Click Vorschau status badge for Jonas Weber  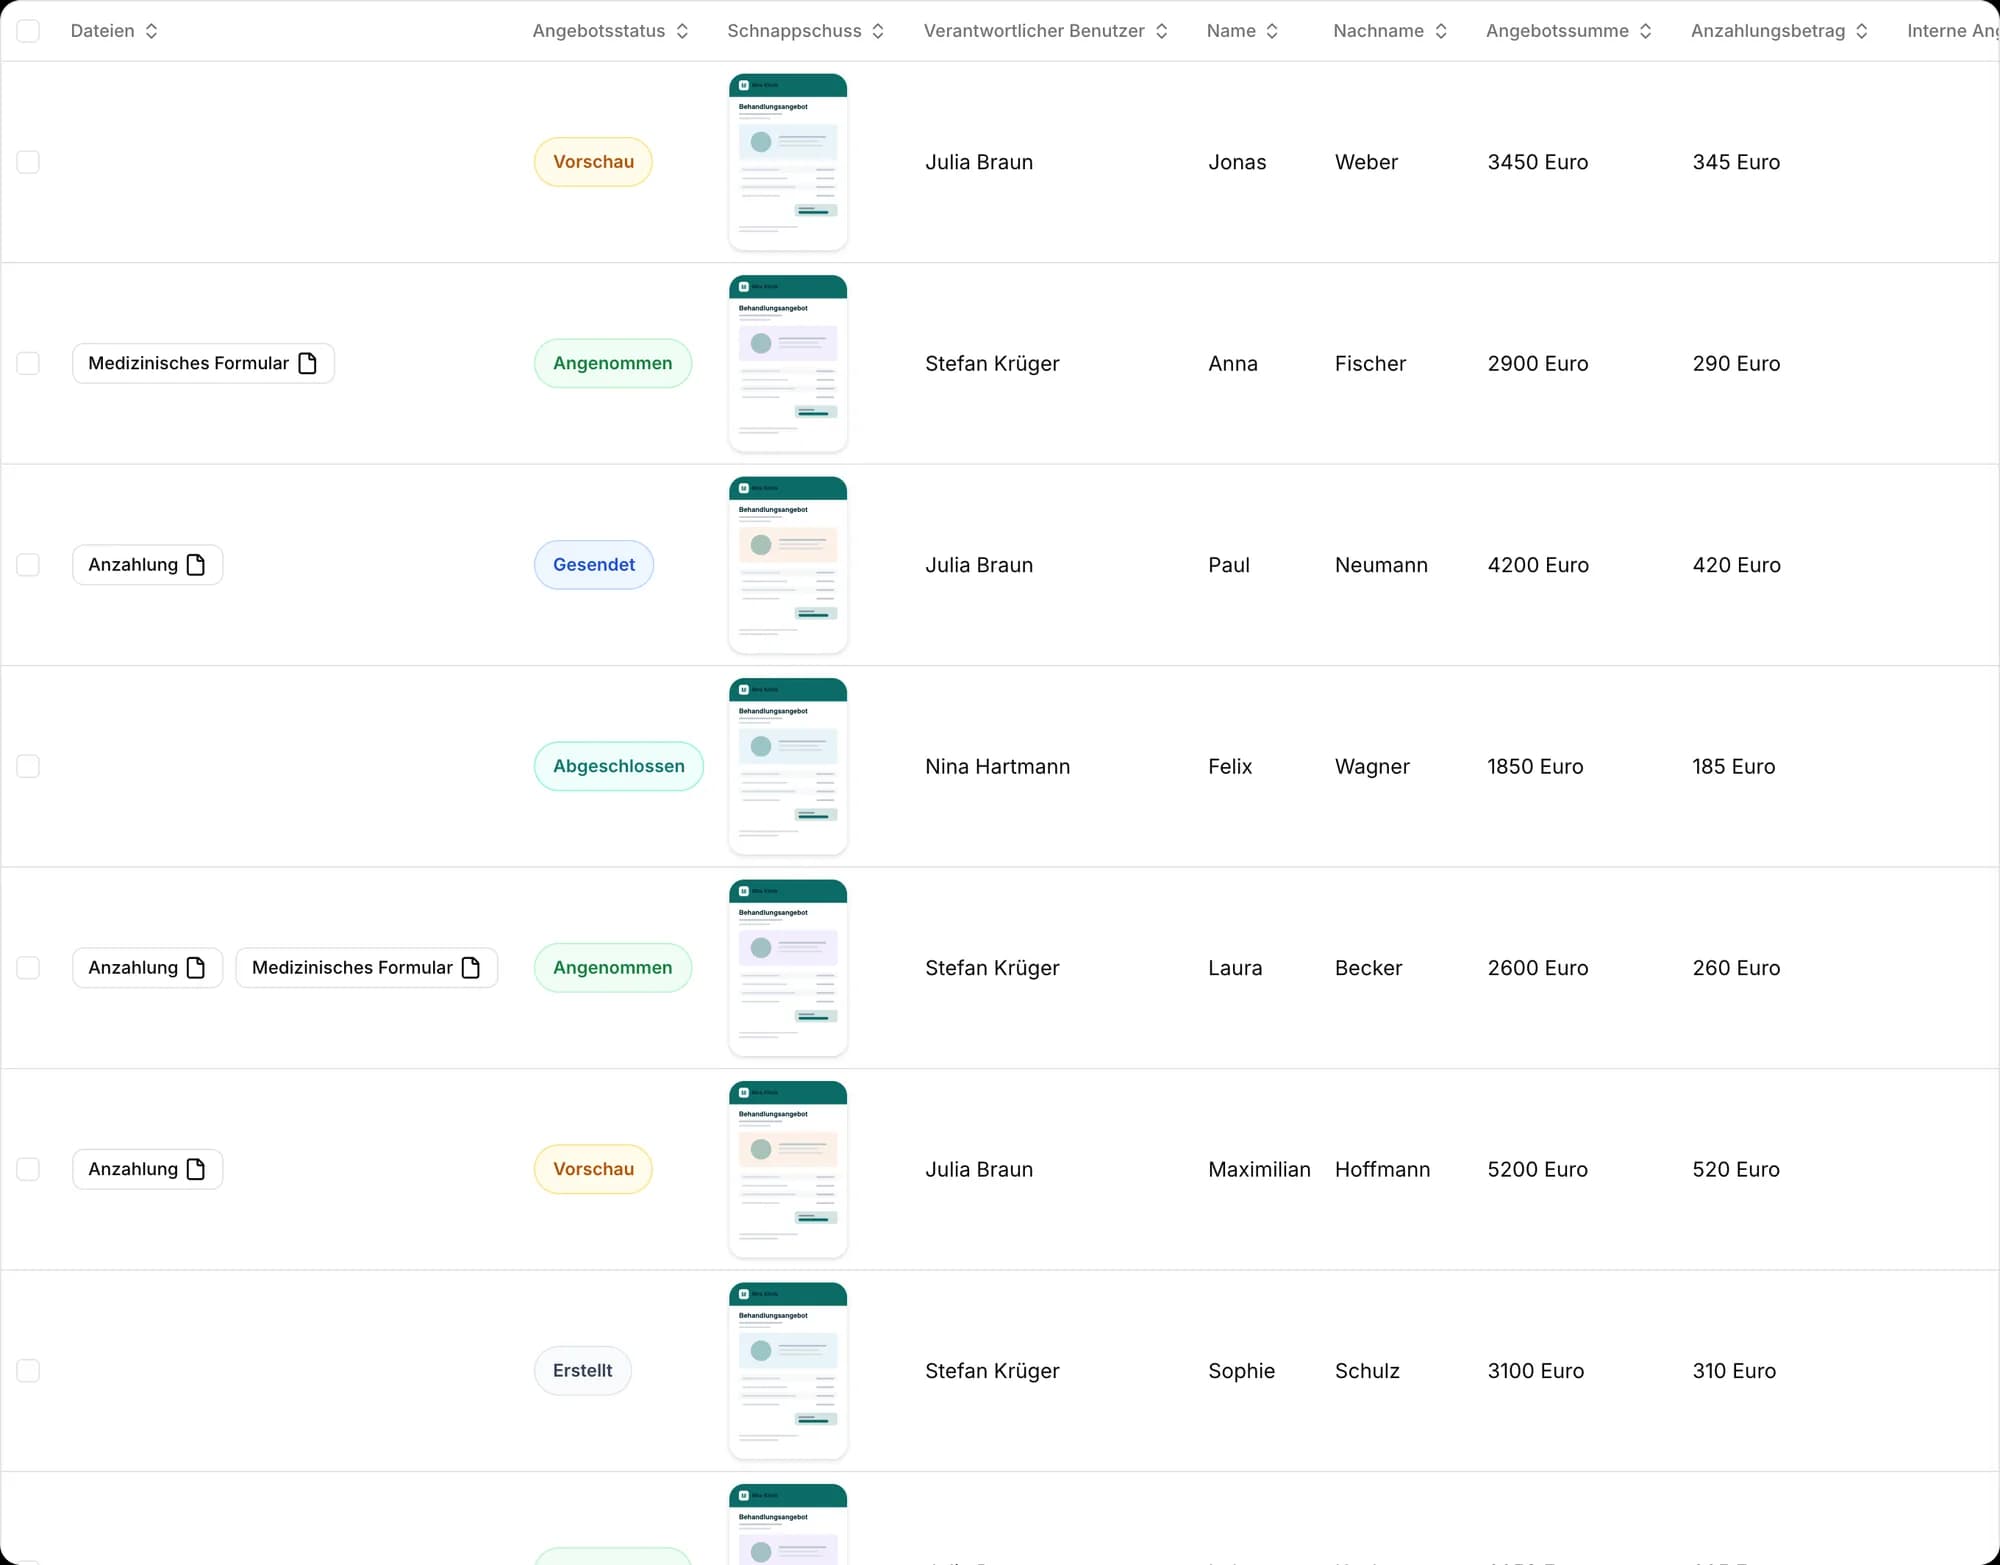593,162
